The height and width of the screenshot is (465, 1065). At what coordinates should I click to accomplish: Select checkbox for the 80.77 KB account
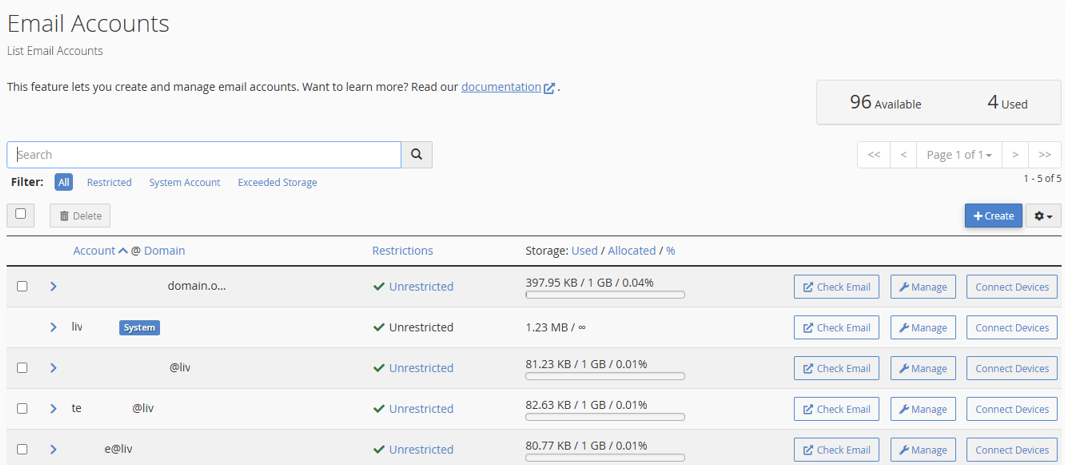click(x=22, y=450)
